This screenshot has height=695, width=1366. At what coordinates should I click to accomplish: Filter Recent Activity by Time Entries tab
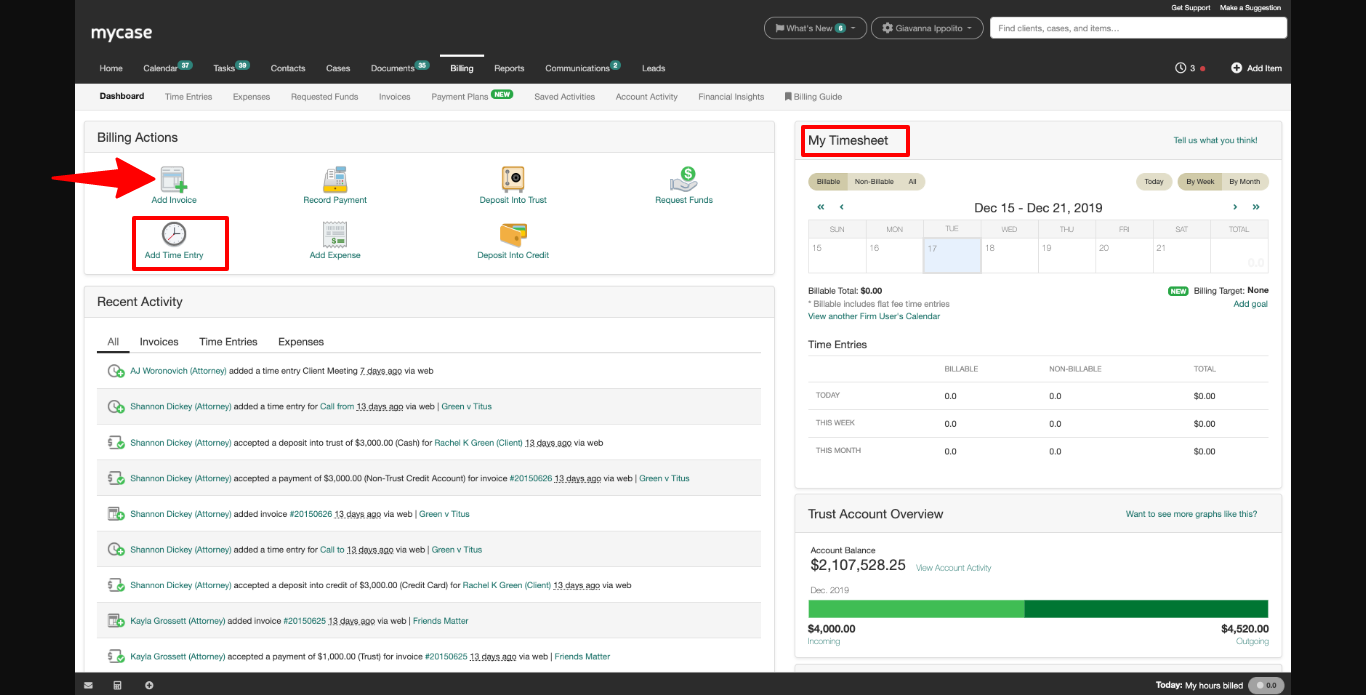point(228,342)
